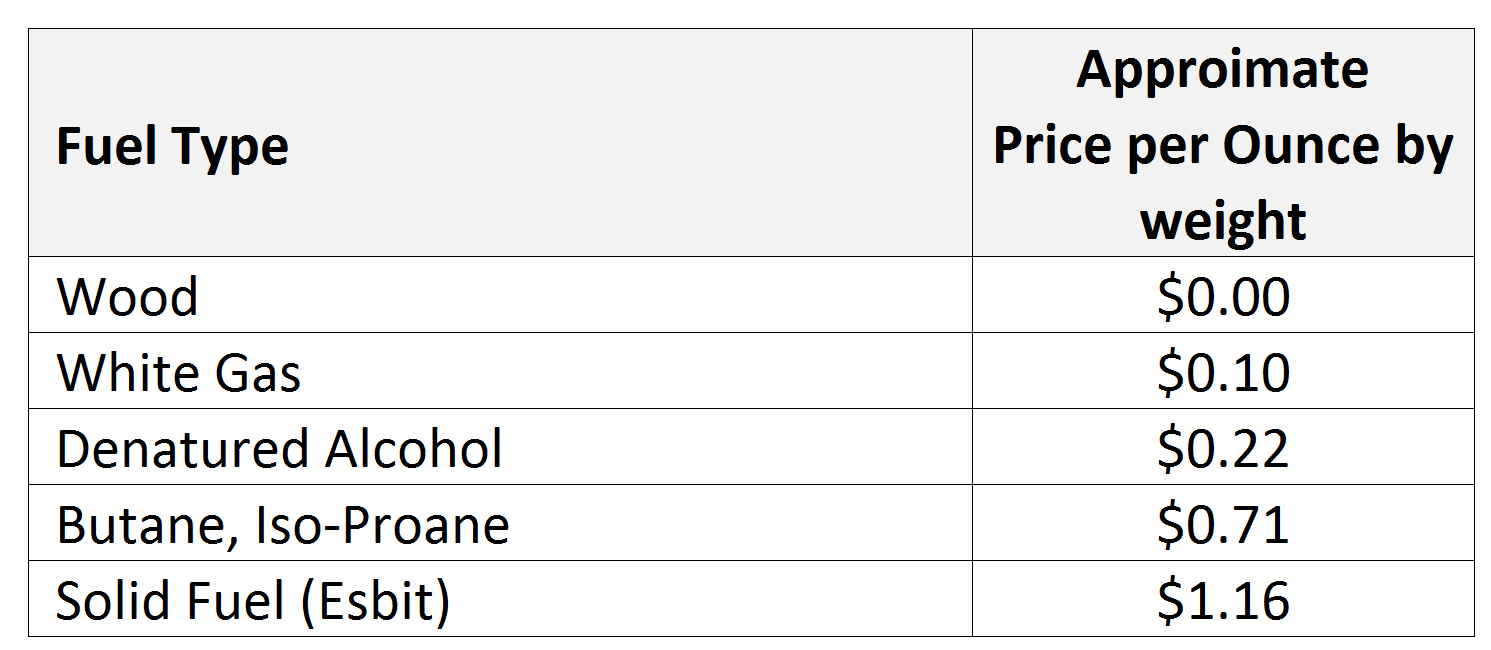Select the "Price per Ounce by" header line
This screenshot has height=650, width=1491.
tap(1222, 146)
